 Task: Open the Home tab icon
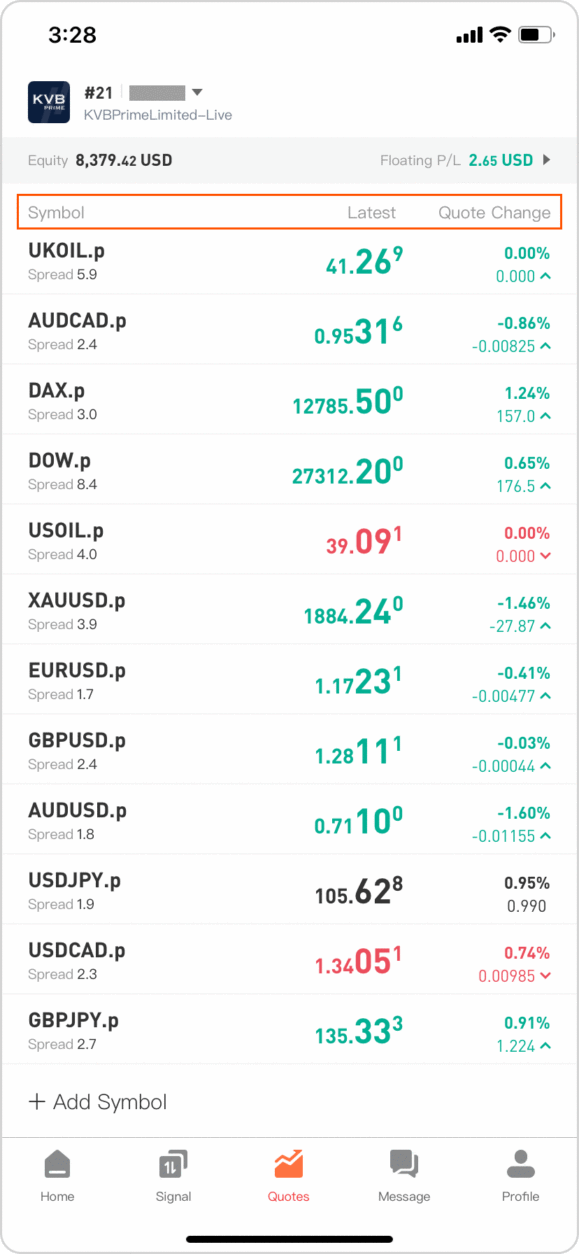[57, 1164]
